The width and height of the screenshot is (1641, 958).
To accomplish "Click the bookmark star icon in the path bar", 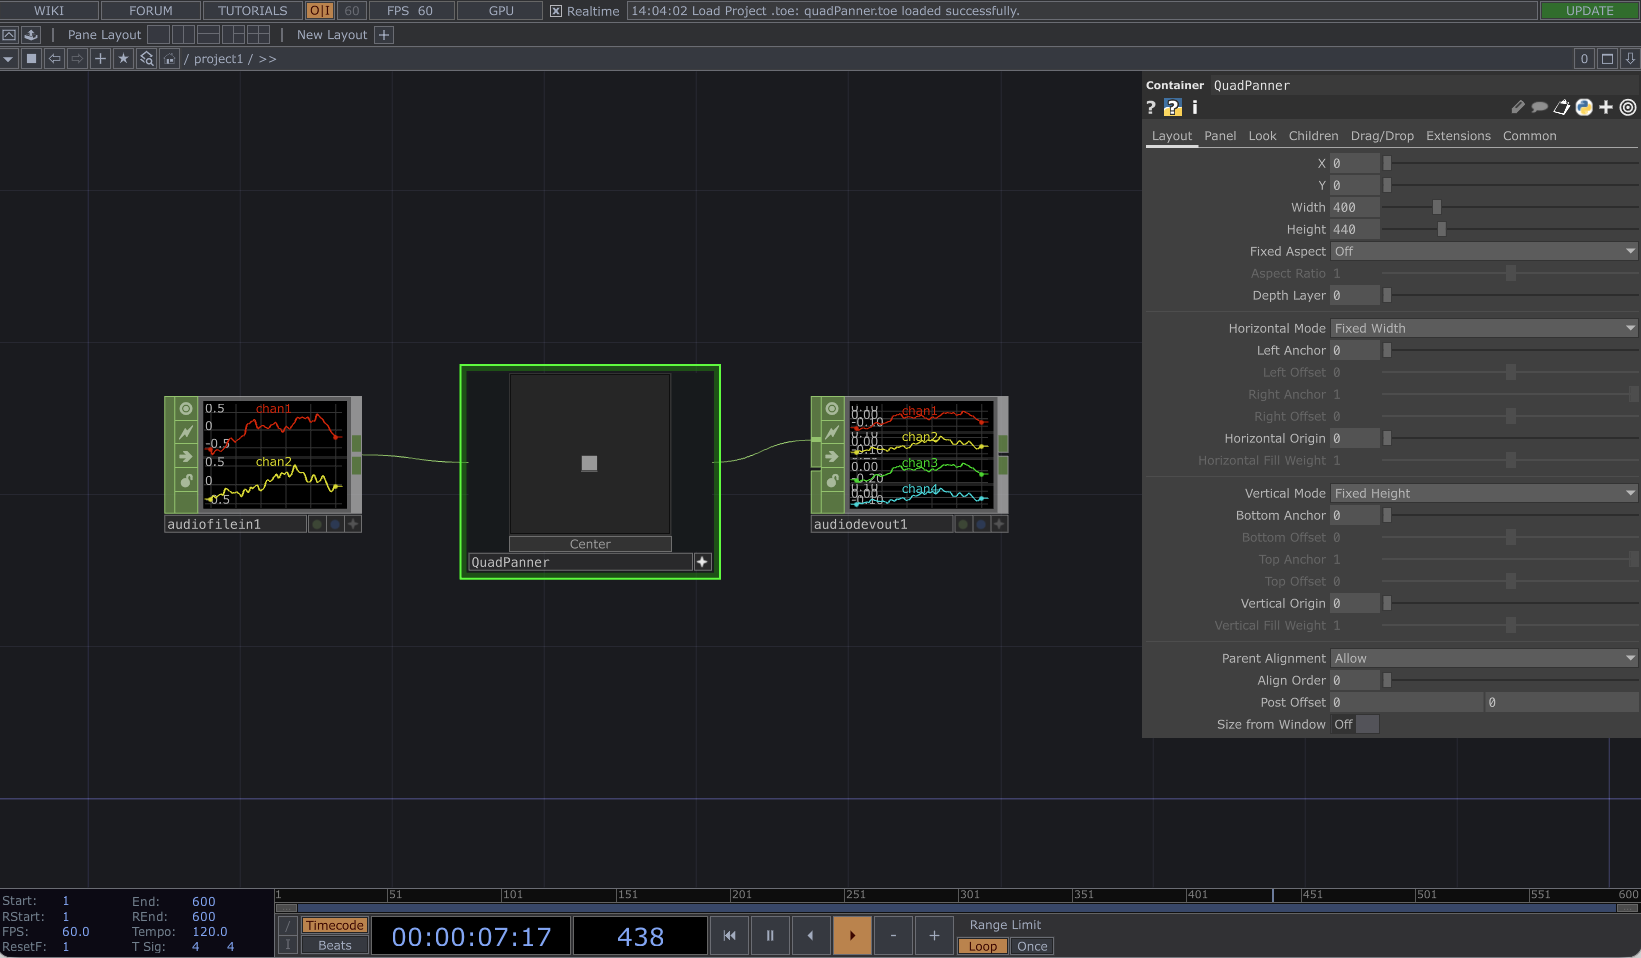I will [123, 59].
